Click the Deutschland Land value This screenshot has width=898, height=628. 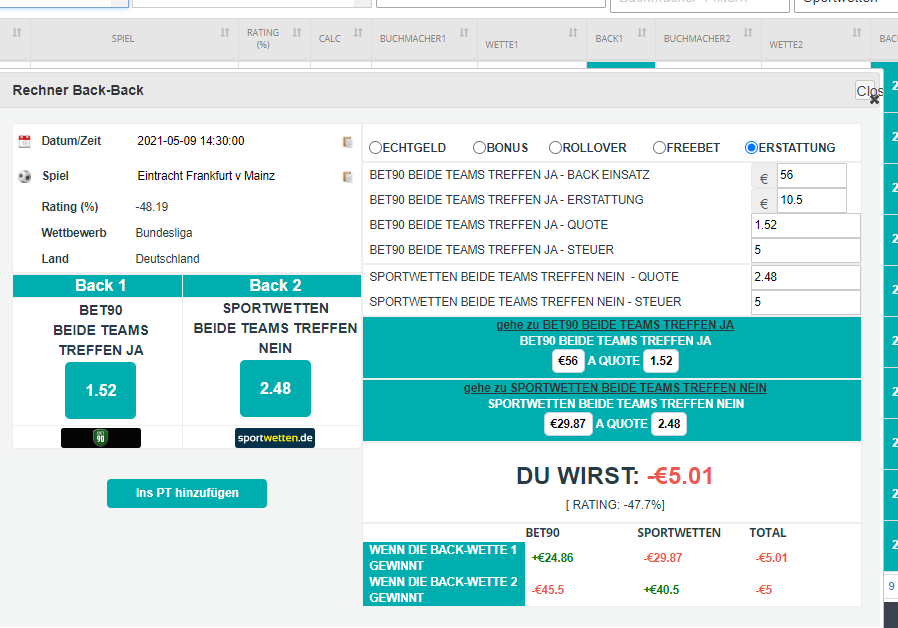tap(167, 259)
